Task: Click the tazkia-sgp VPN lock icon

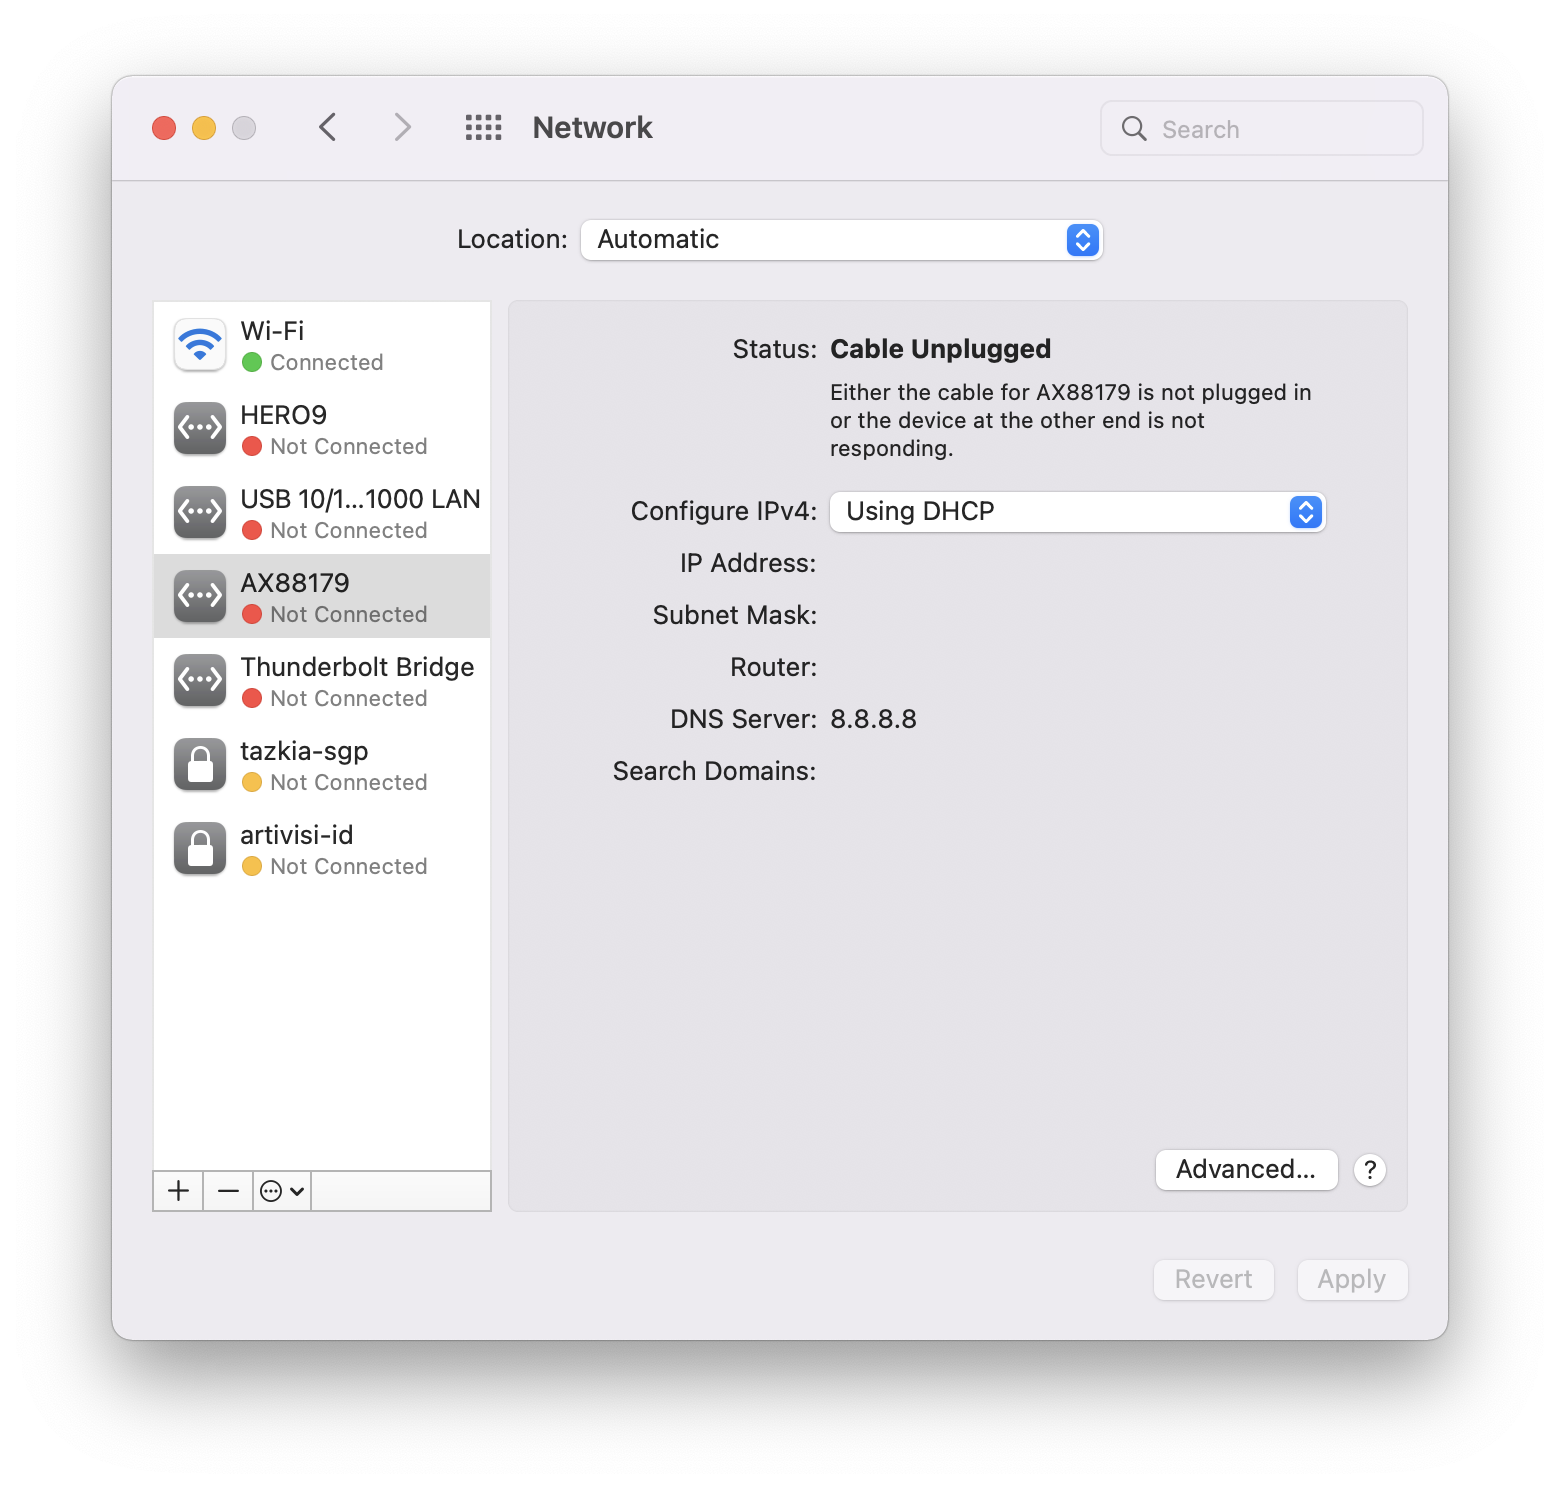Action: pyautogui.click(x=200, y=765)
